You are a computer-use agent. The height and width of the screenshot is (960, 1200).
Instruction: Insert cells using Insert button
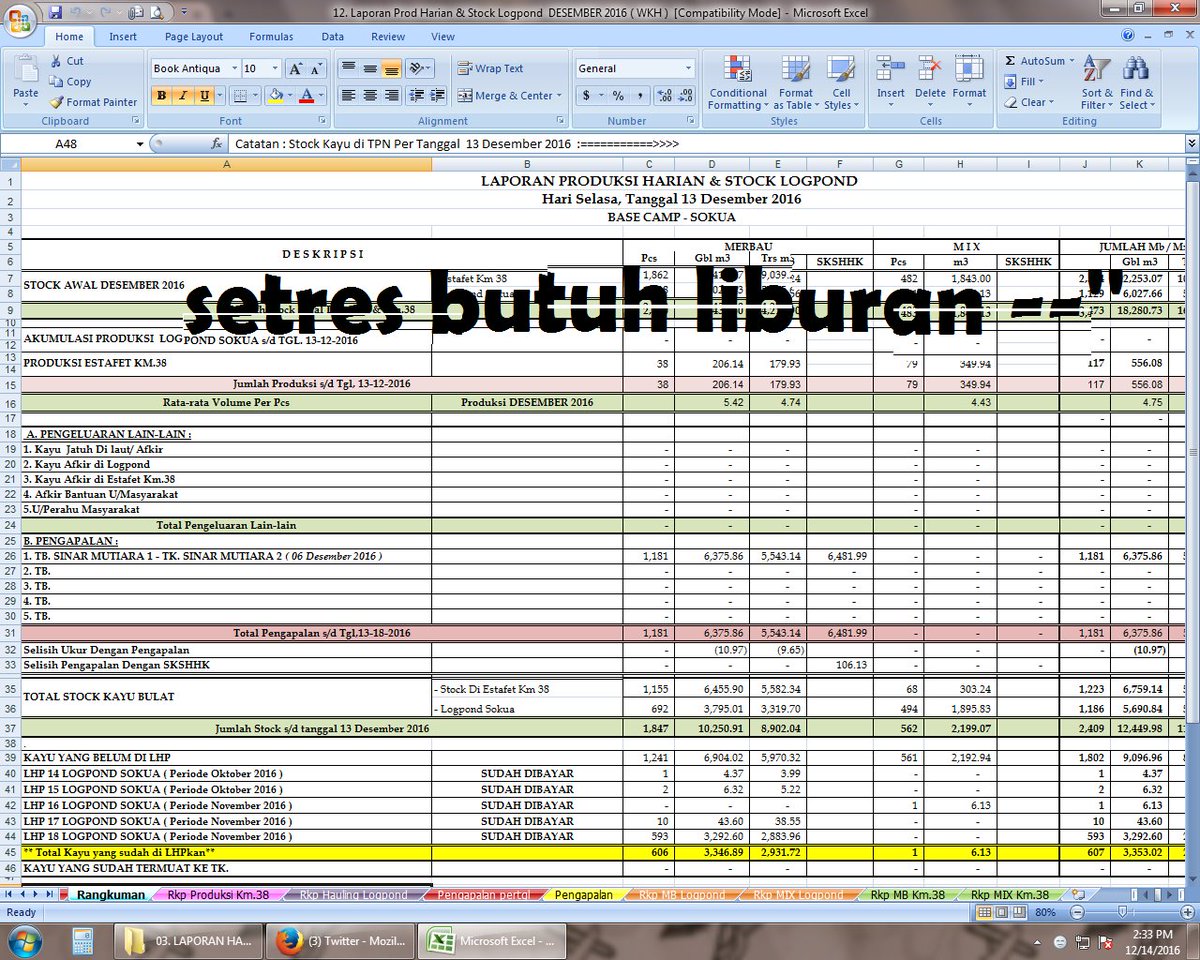[891, 81]
